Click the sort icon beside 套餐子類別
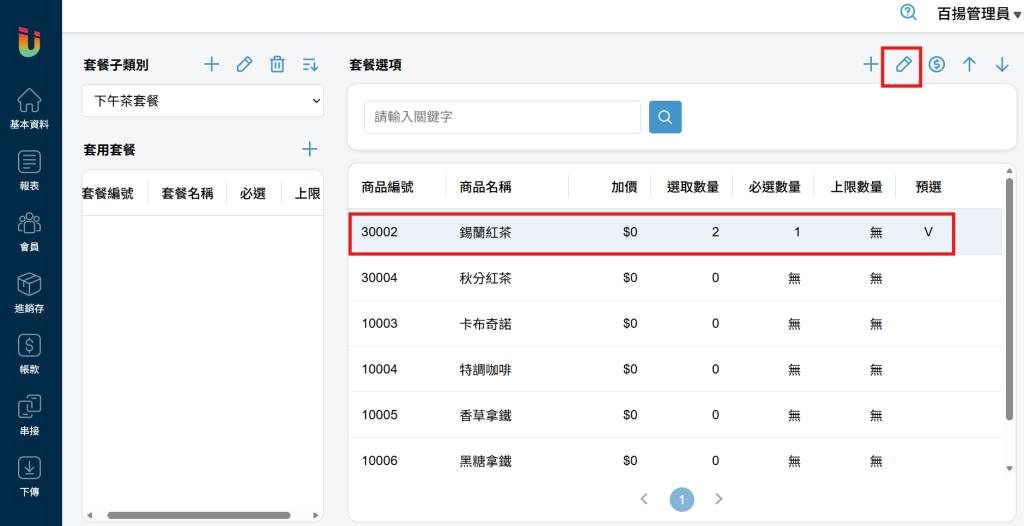1024x526 pixels. pyautogui.click(x=310, y=65)
